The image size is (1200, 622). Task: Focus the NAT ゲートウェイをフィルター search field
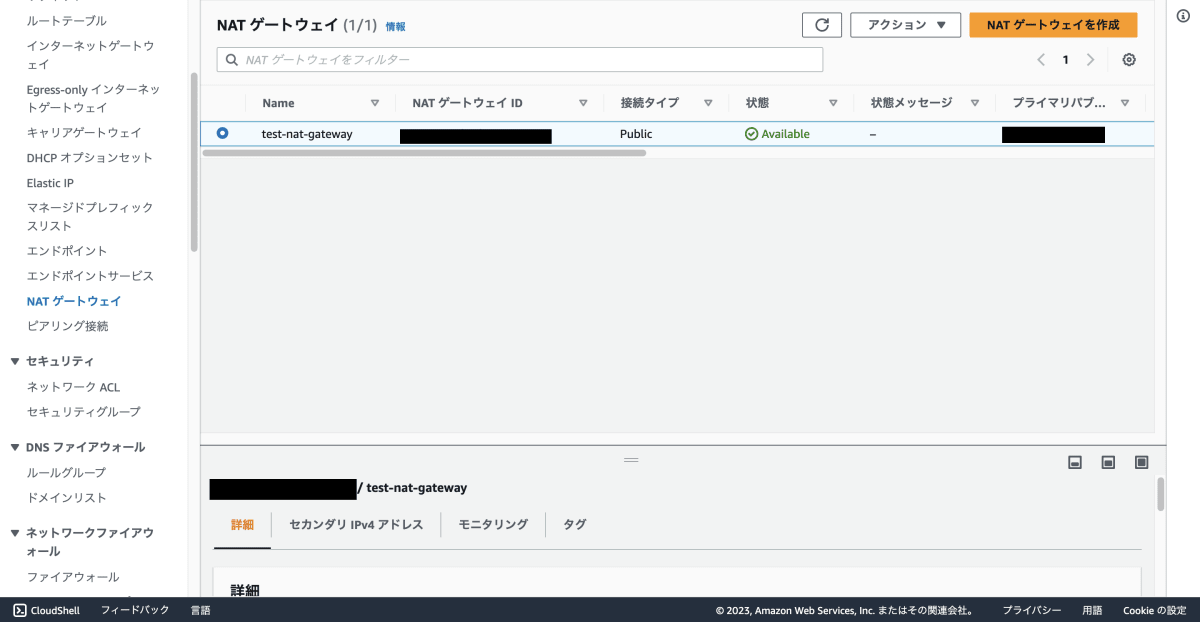[520, 60]
